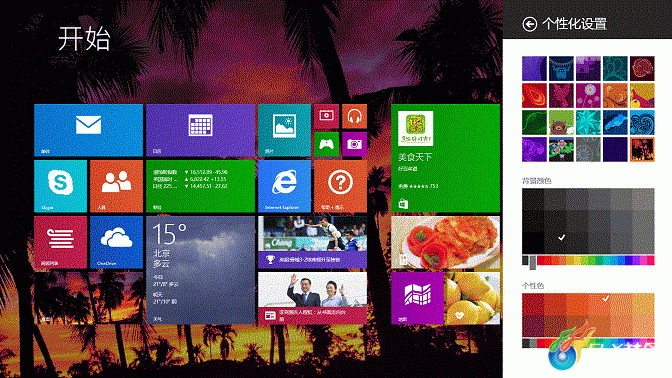Open the Help and Tips question mark tile

click(x=340, y=186)
